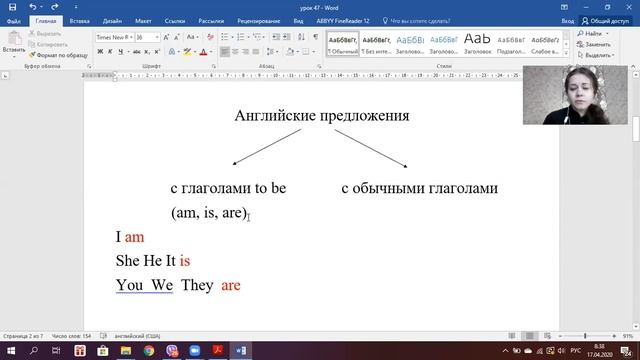640x360 pixels.
Task: Increase font size with the larger A icon
Action: (166, 37)
